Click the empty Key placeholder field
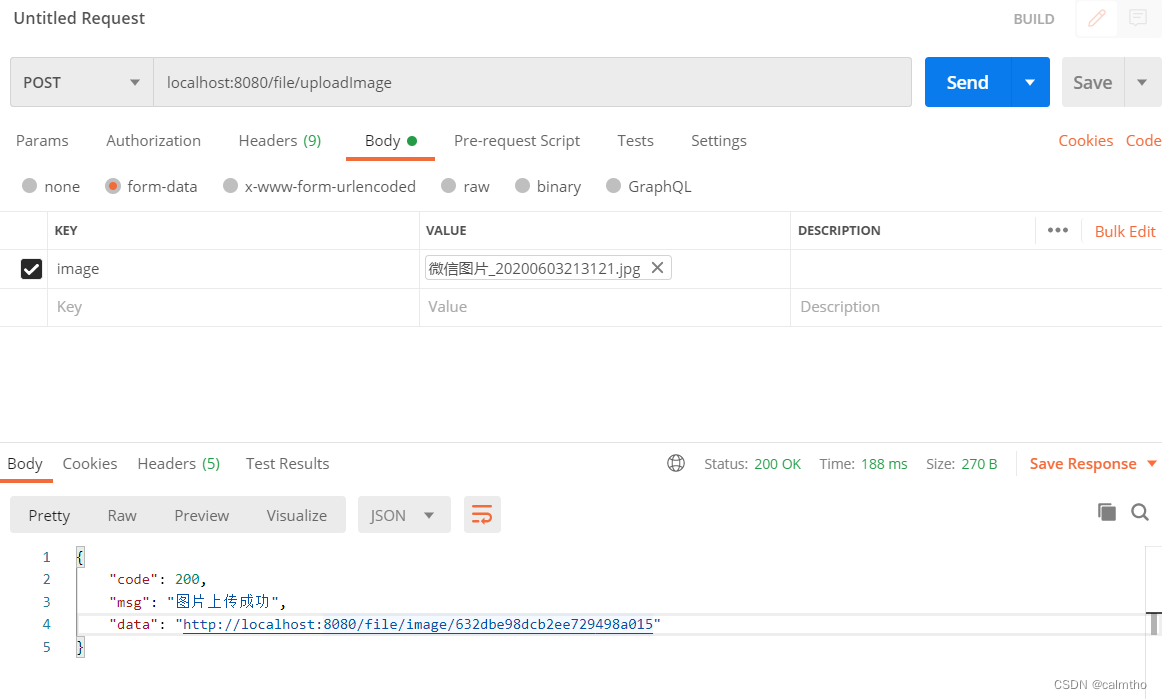Screen dimensions: 1162x699 (233, 307)
